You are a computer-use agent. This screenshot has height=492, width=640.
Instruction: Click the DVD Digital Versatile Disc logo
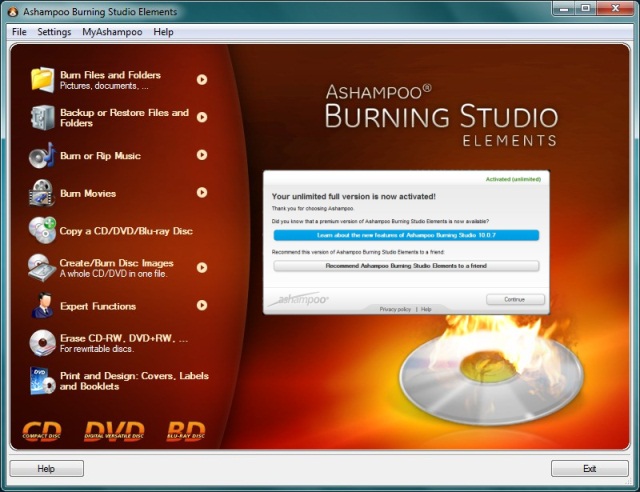coord(114,431)
